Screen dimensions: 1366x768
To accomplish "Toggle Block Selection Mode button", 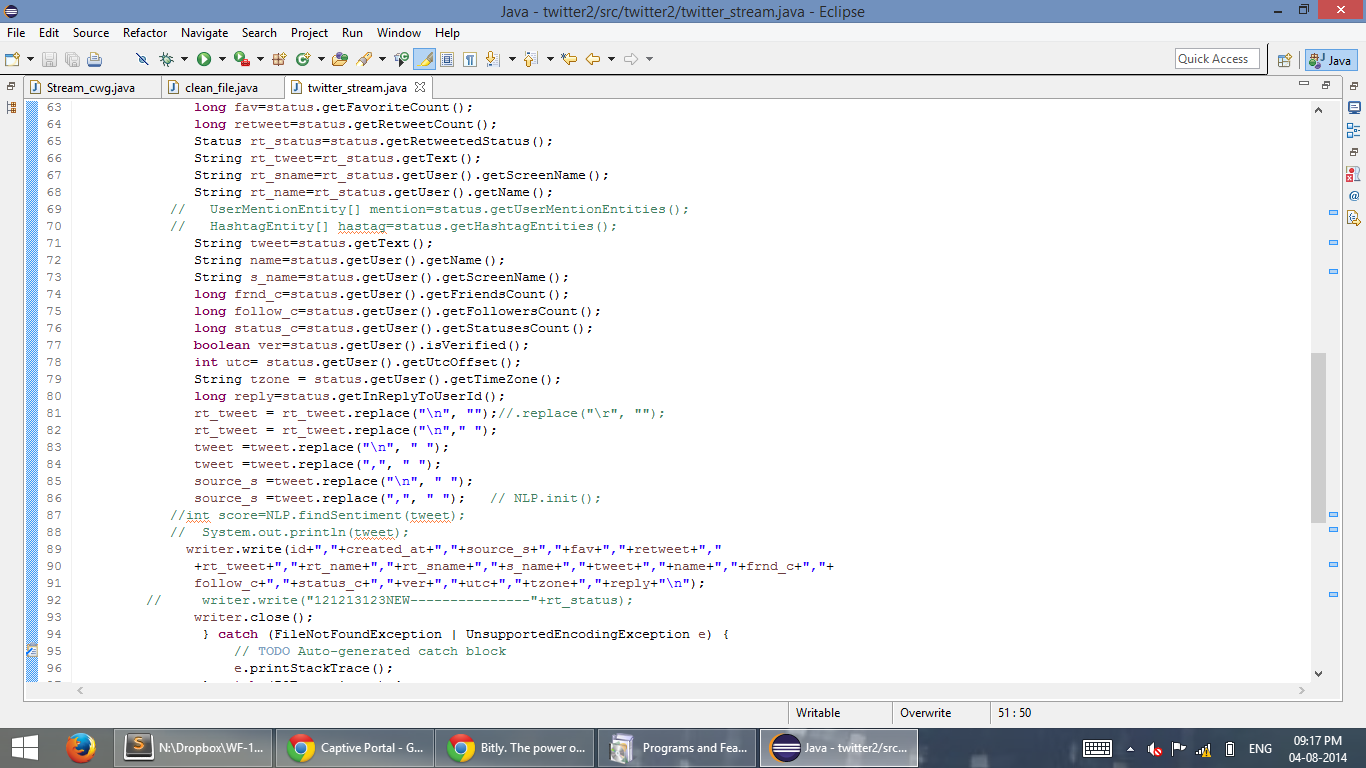I will (x=447, y=59).
